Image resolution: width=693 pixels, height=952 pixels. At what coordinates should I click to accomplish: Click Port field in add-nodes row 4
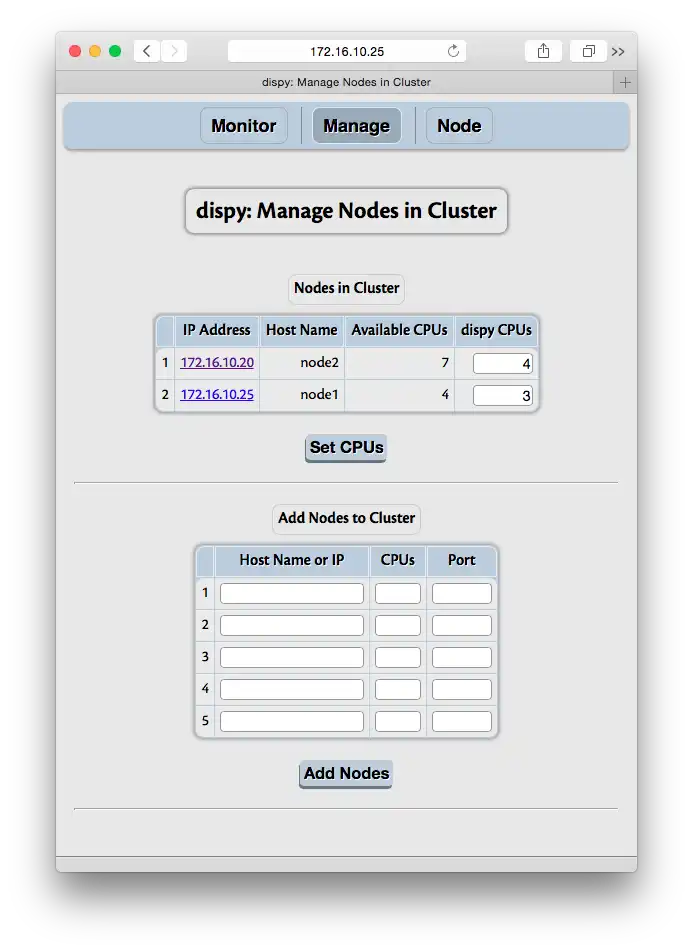(462, 690)
